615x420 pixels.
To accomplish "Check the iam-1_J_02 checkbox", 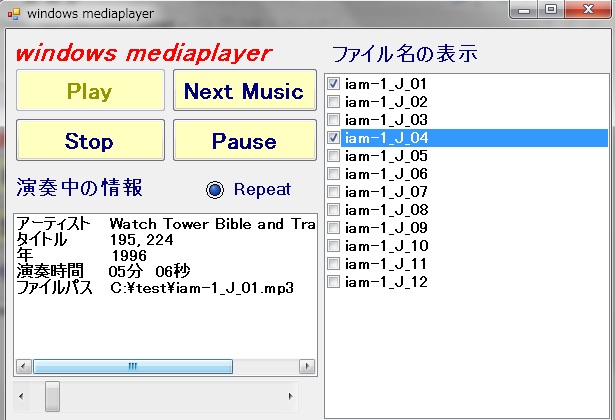I will point(333,102).
